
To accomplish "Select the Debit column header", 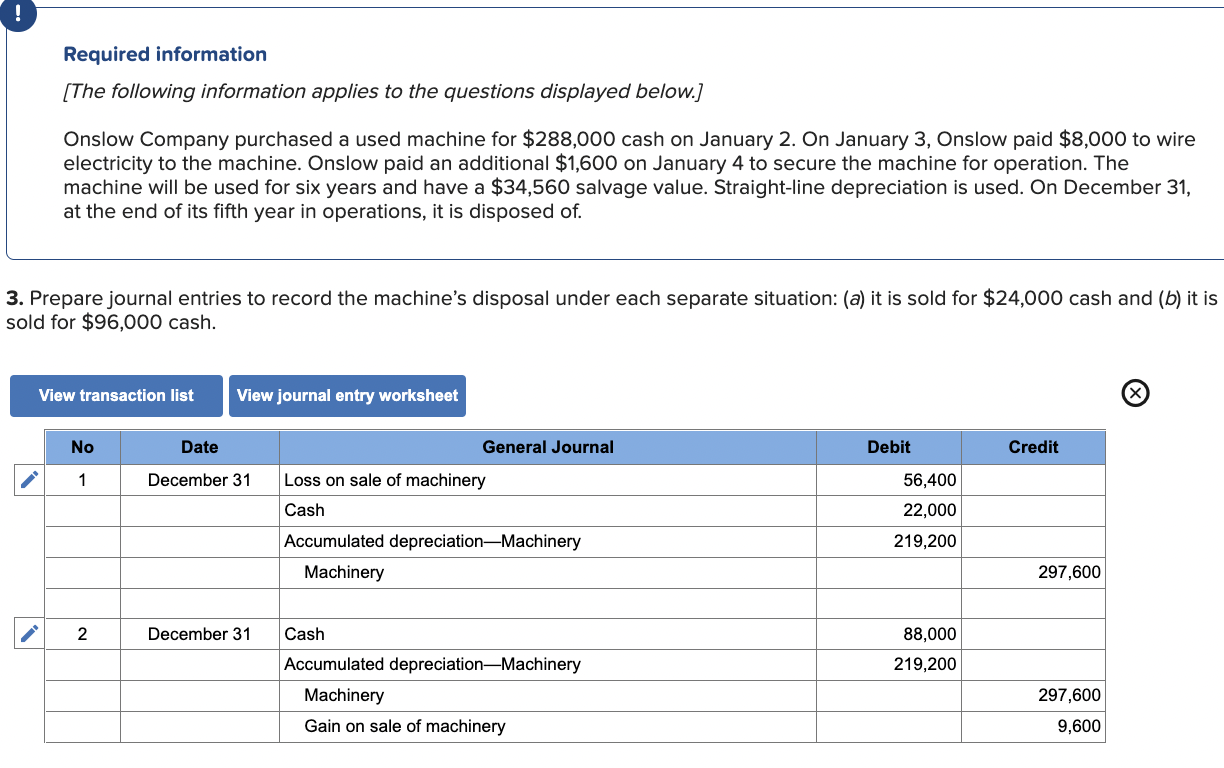I will point(888,447).
